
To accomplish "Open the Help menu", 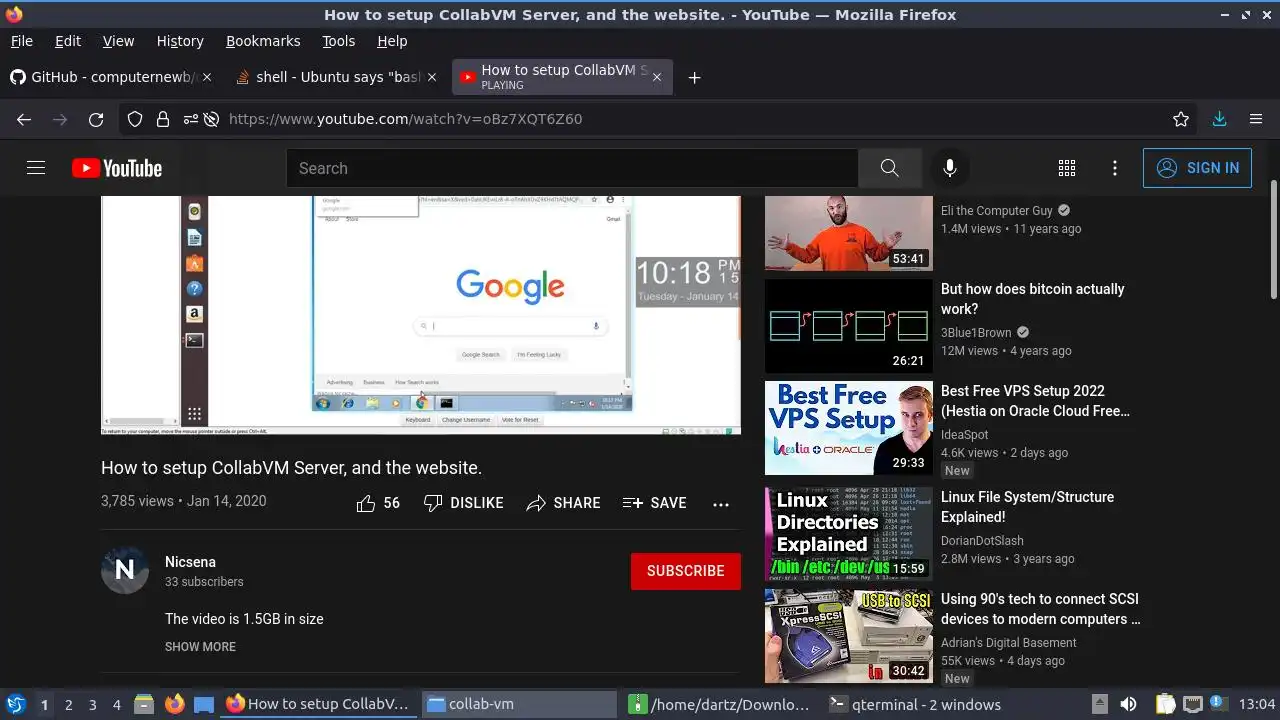I will pyautogui.click(x=392, y=41).
